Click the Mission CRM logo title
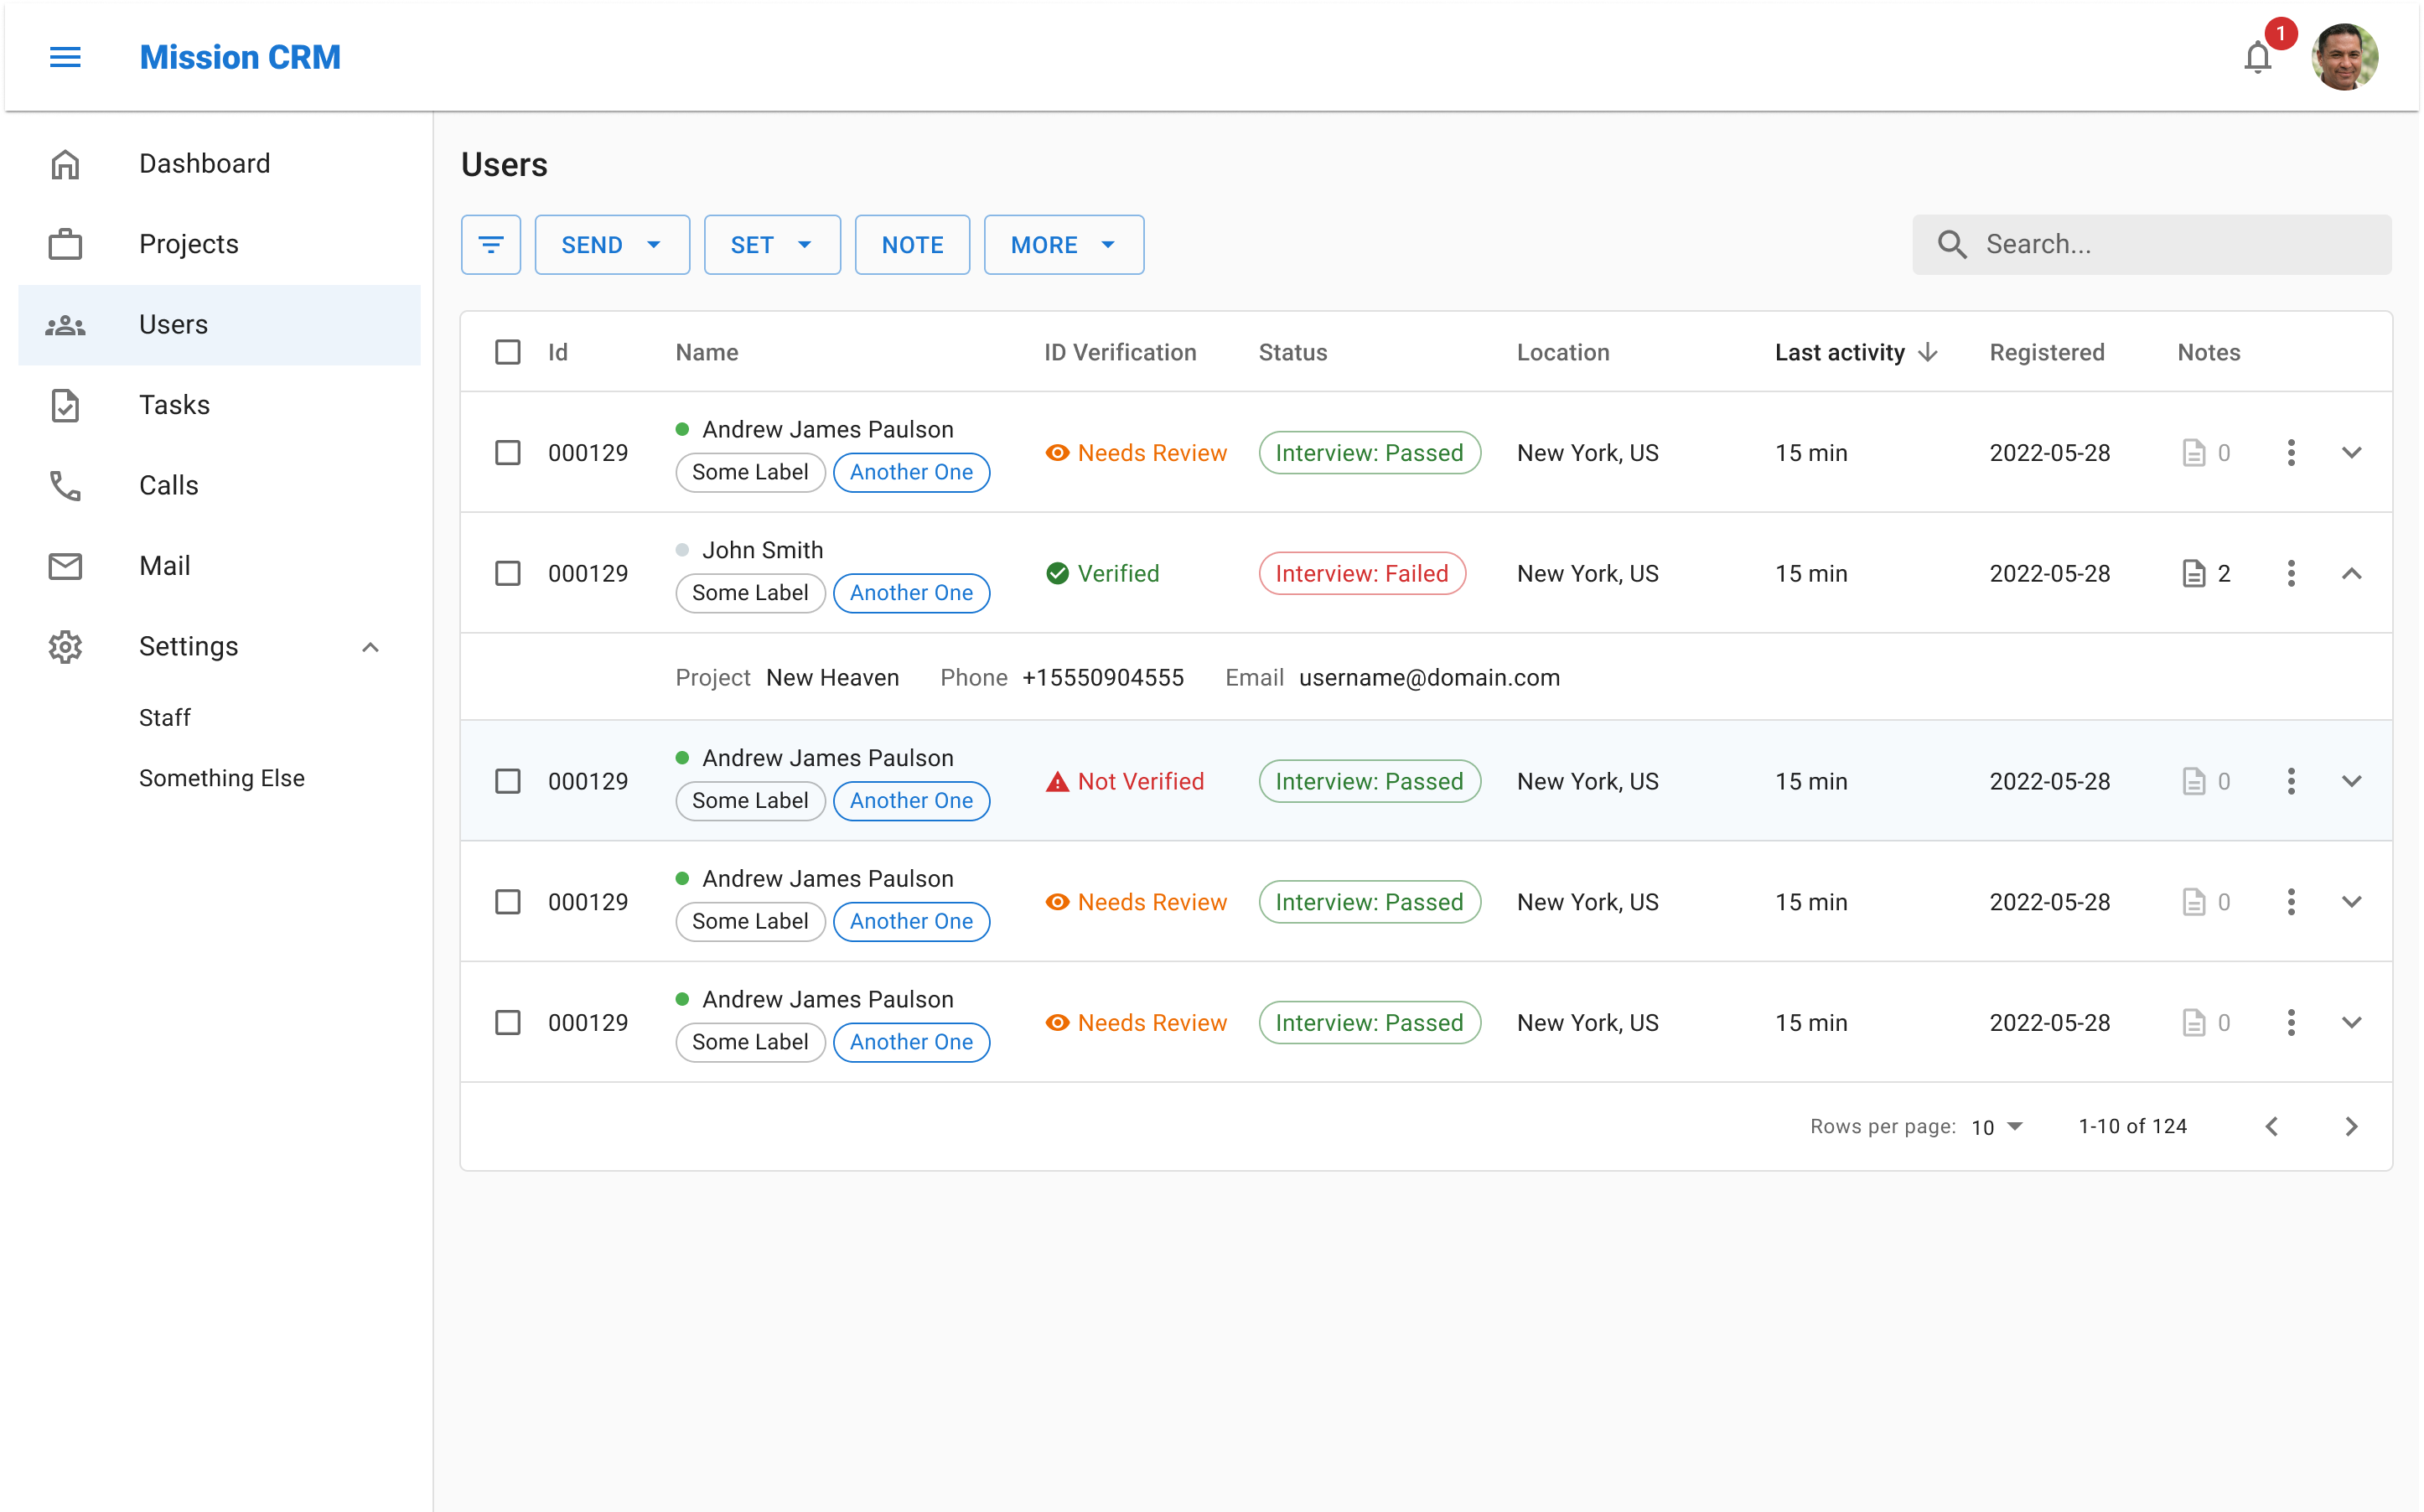The height and width of the screenshot is (1512, 2424). (x=240, y=57)
